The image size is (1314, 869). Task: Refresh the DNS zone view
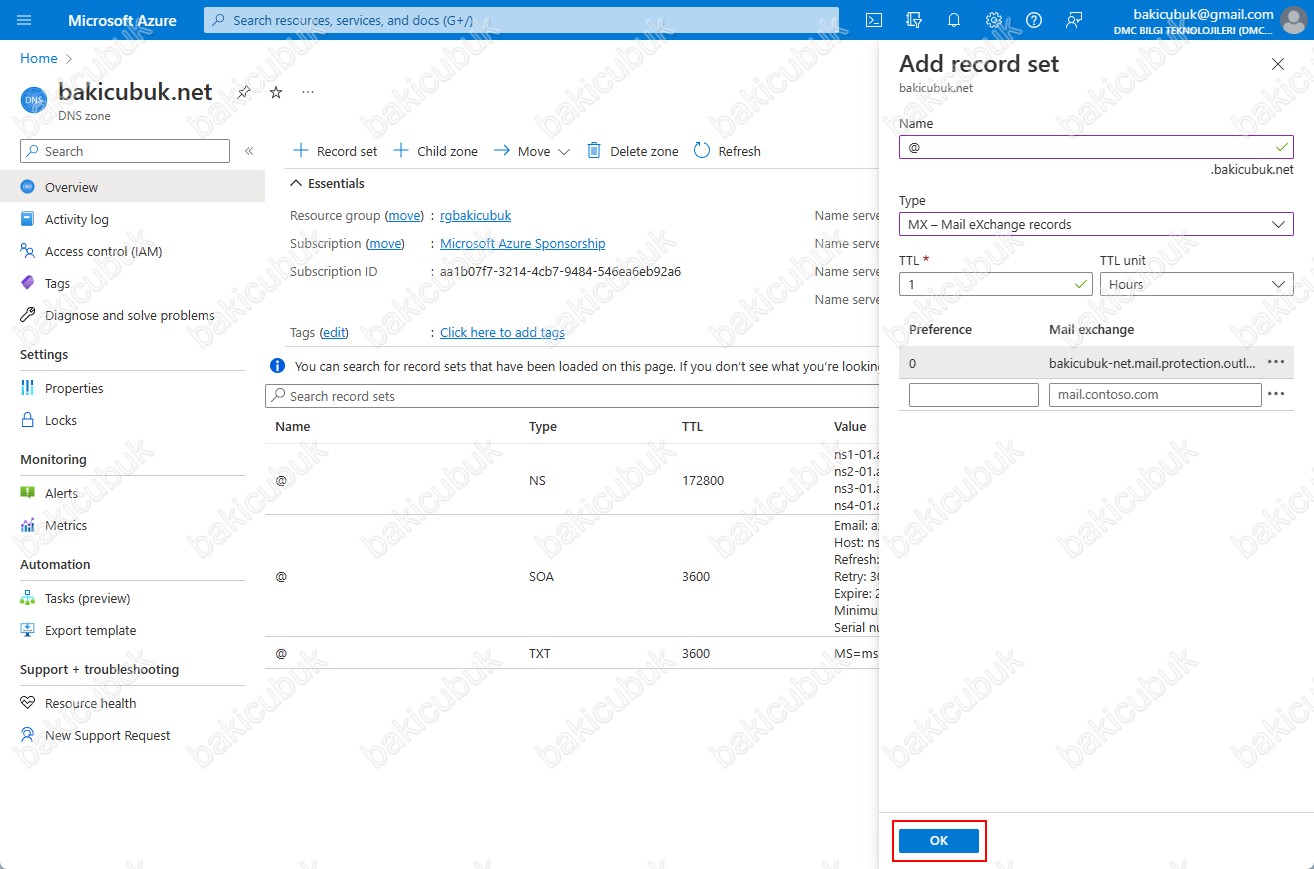click(727, 151)
